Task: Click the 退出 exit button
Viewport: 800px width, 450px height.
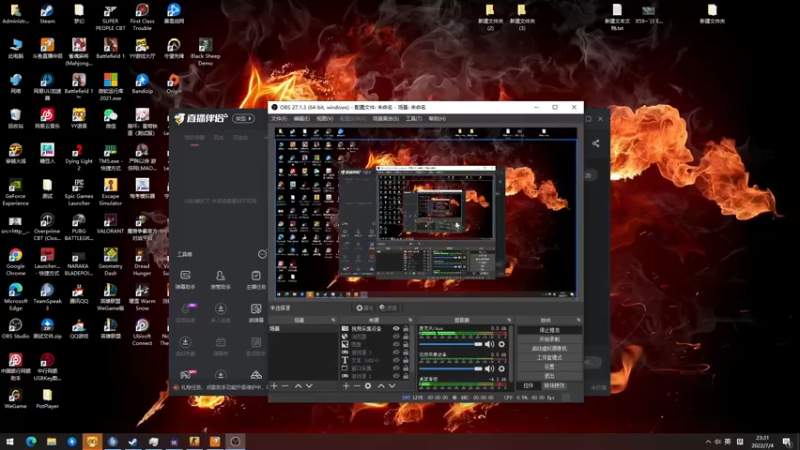Action: click(549, 376)
